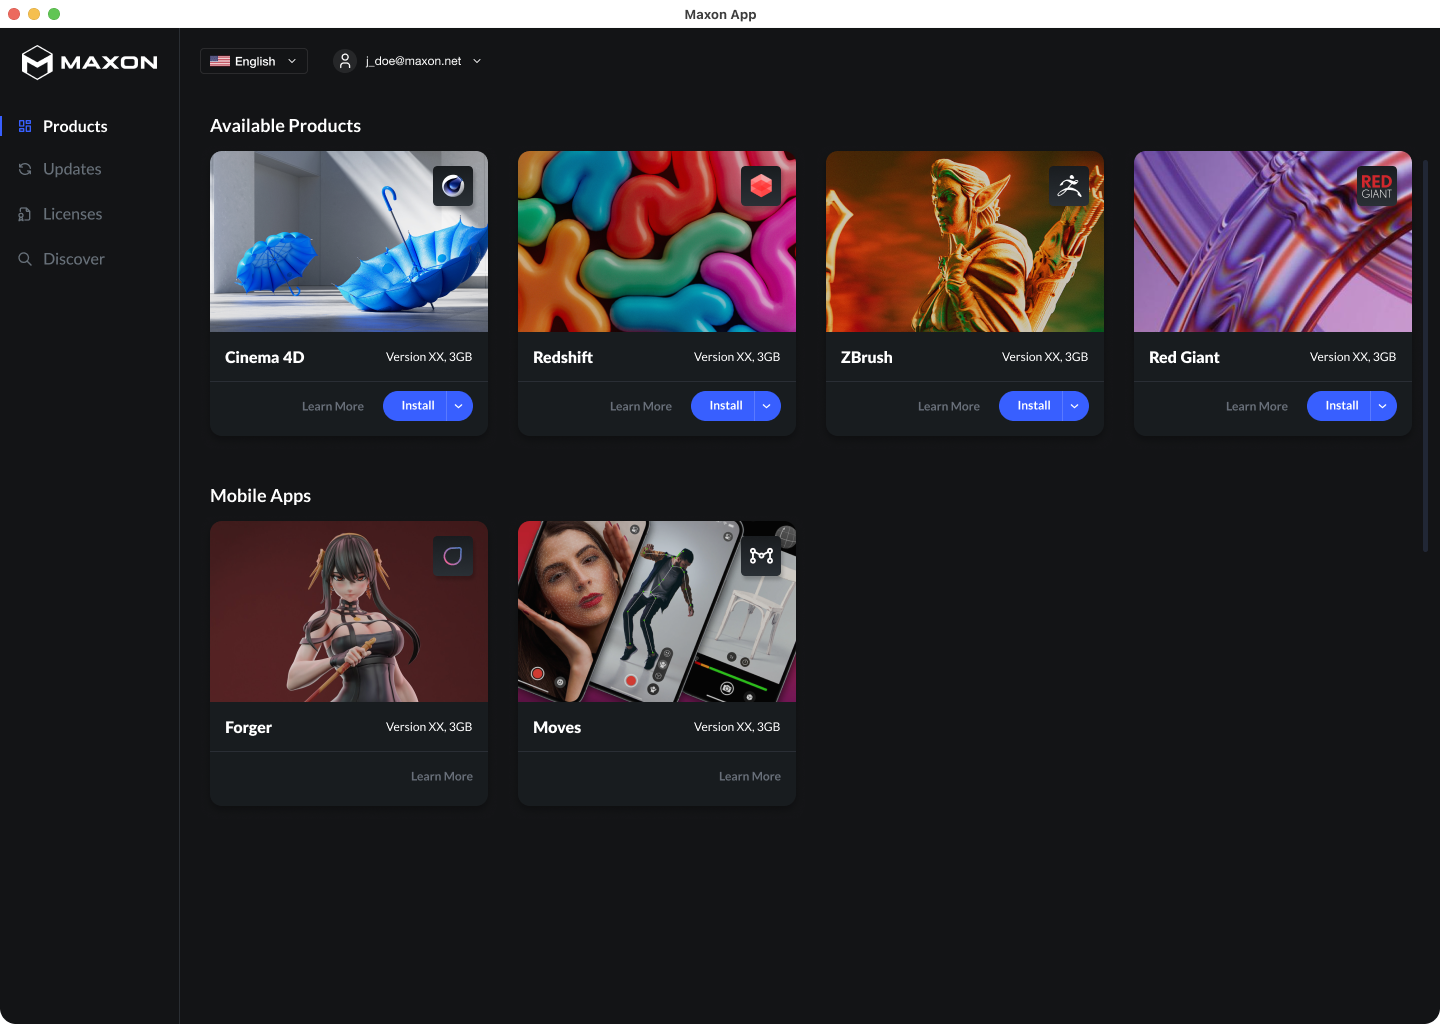1440x1024 pixels.
Task: Click Moves 'Version XX, 3GB' text
Action: (x=737, y=727)
